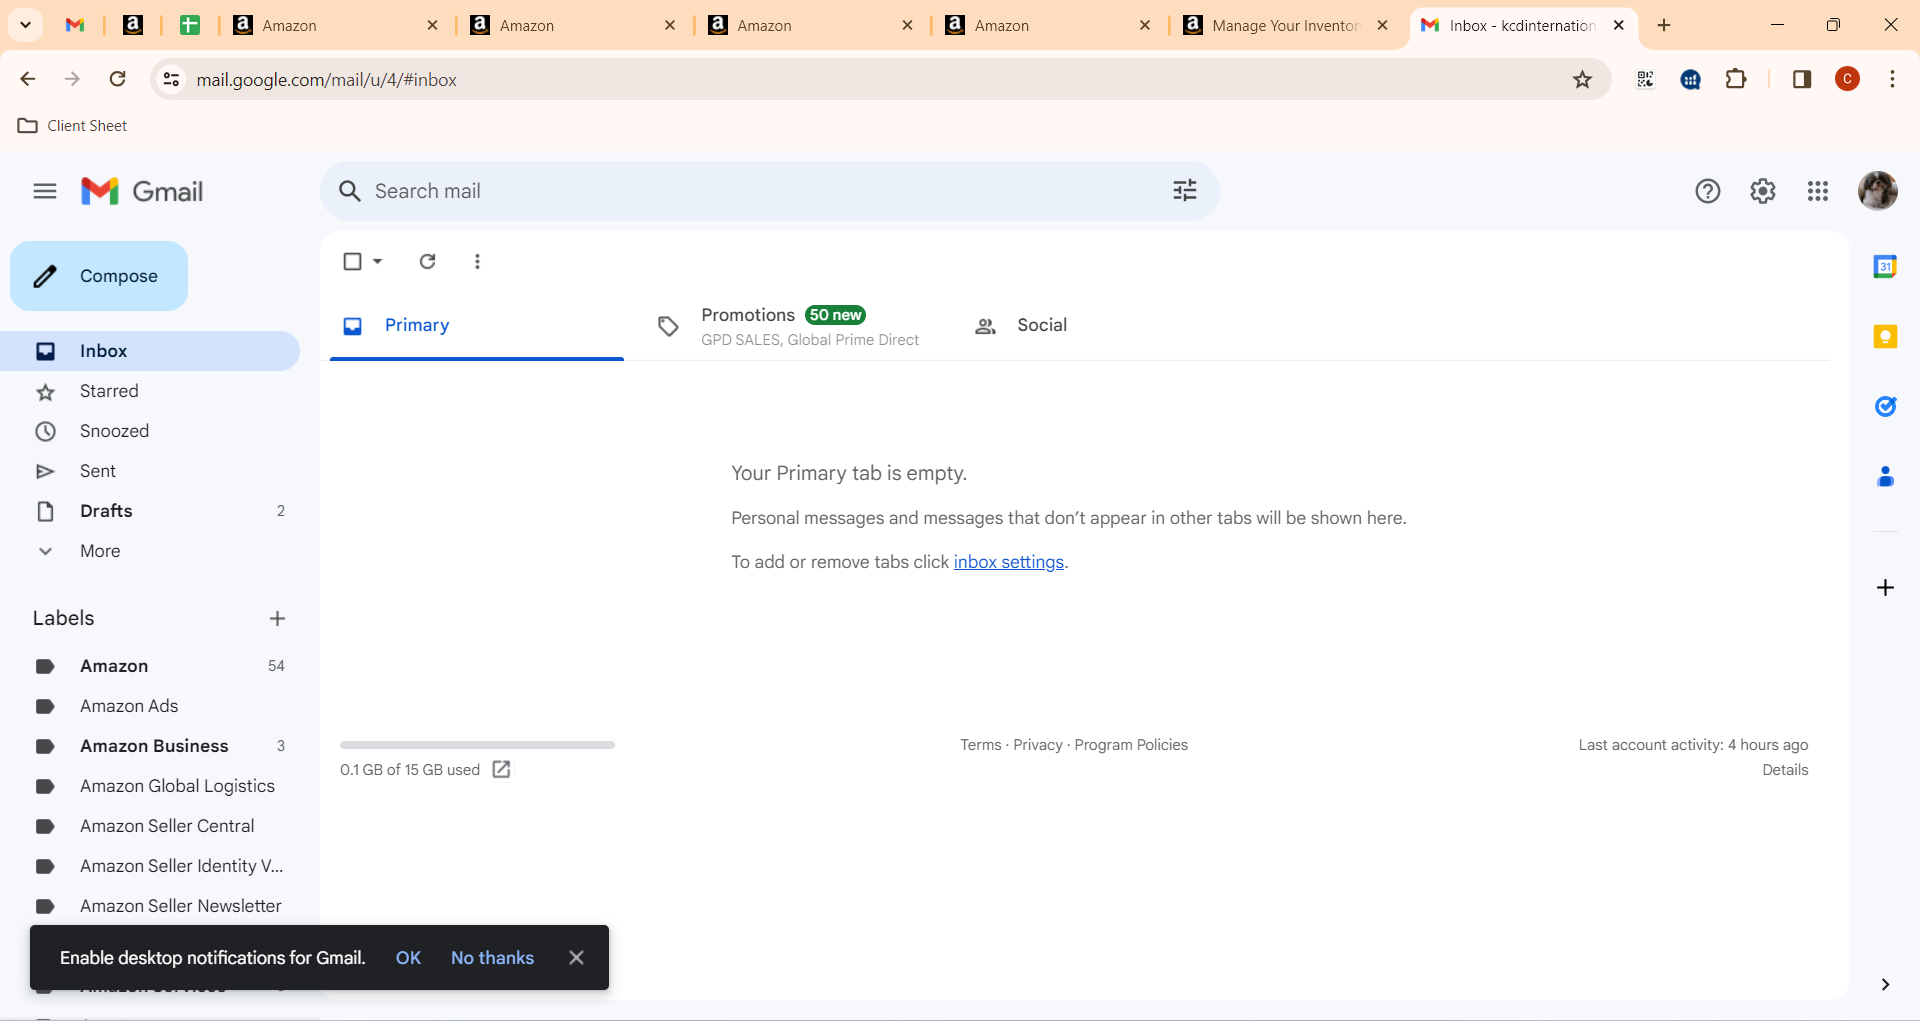Open Gmail support help icon
Viewport: 1920px width, 1021px height.
click(1708, 191)
